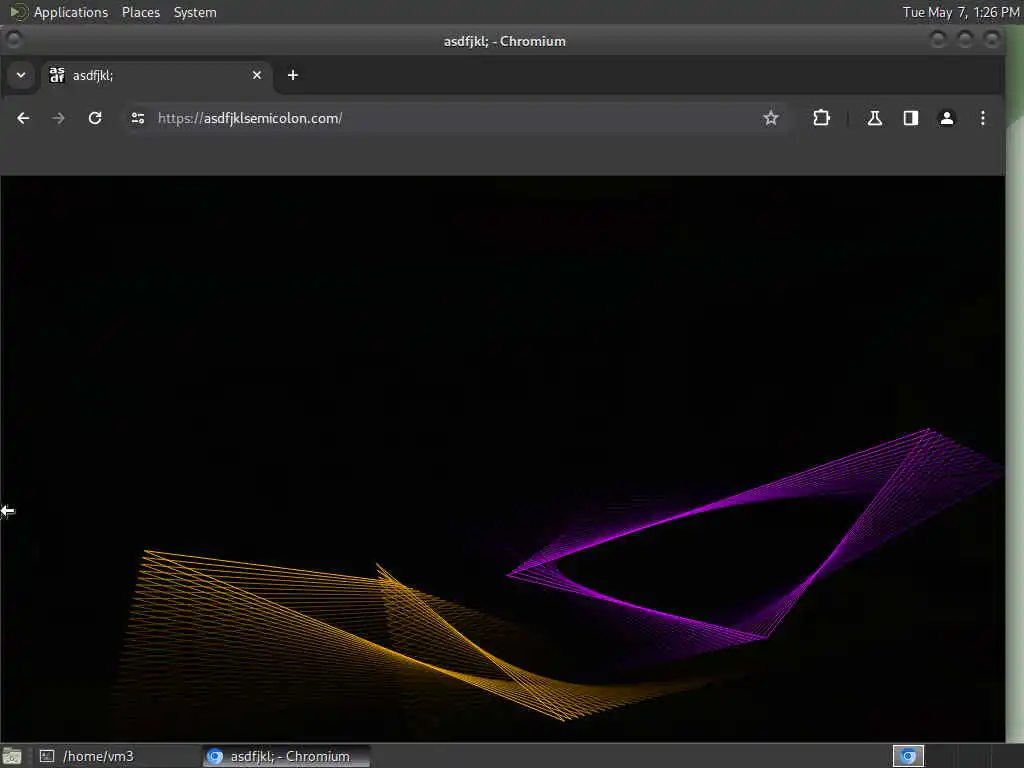Select the asdfjkl; tab
Viewport: 1024px width, 768px height.
coord(157,76)
